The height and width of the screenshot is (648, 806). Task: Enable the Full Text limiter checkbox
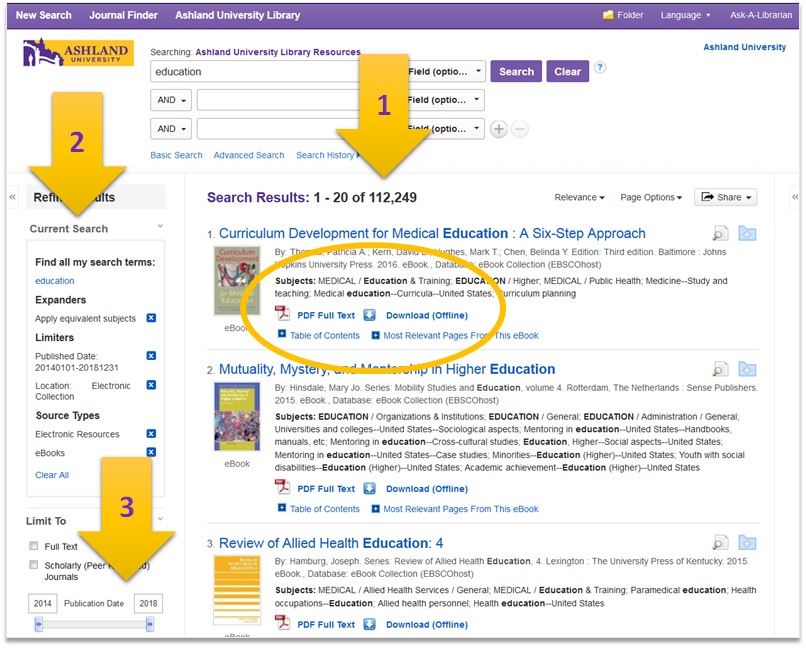34,546
